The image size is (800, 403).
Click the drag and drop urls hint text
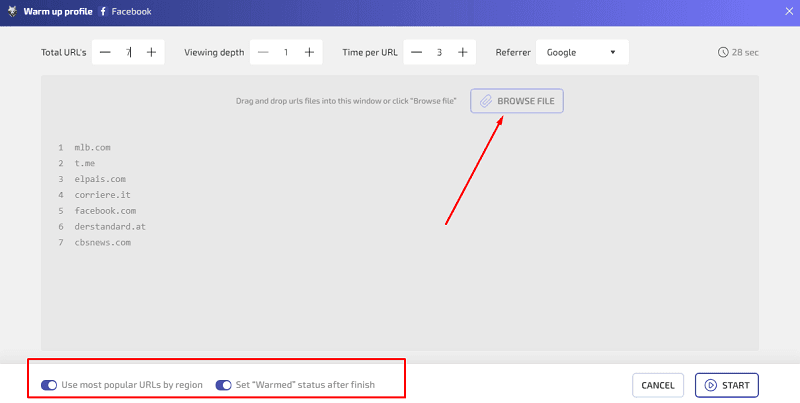coord(346,101)
